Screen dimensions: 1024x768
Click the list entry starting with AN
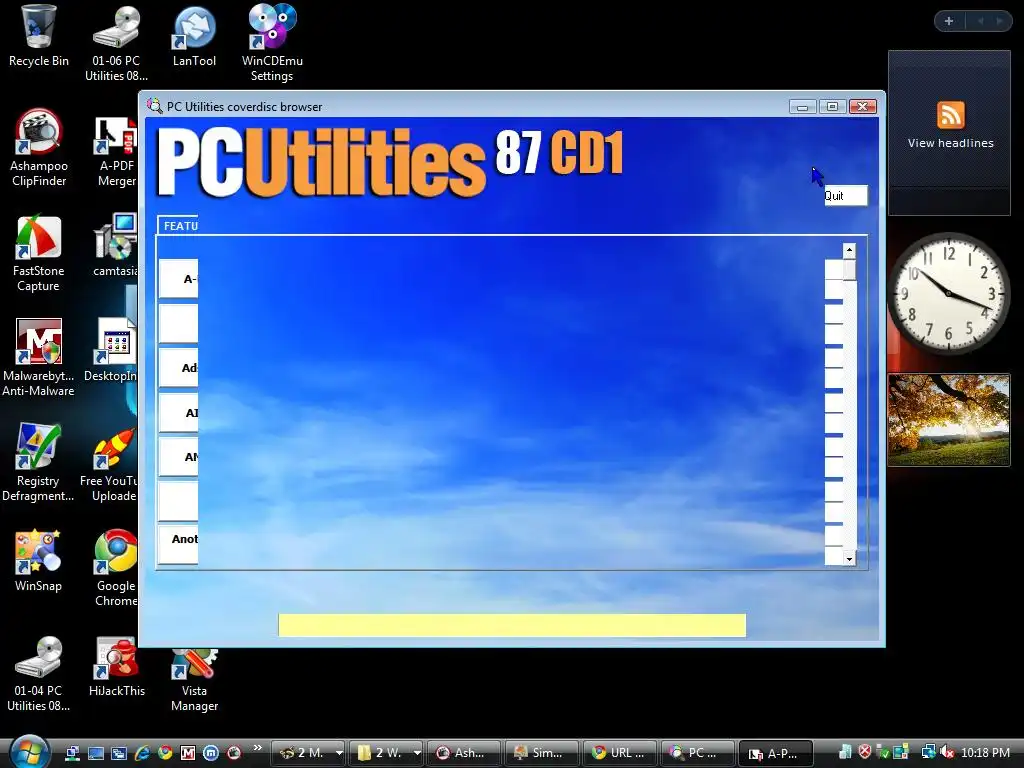coord(178,456)
